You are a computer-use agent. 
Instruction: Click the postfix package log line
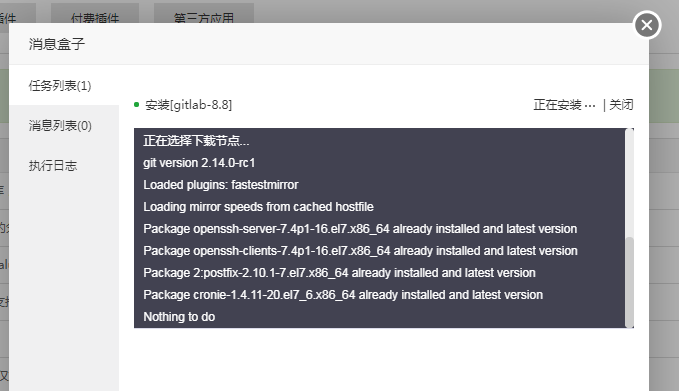(x=340, y=273)
